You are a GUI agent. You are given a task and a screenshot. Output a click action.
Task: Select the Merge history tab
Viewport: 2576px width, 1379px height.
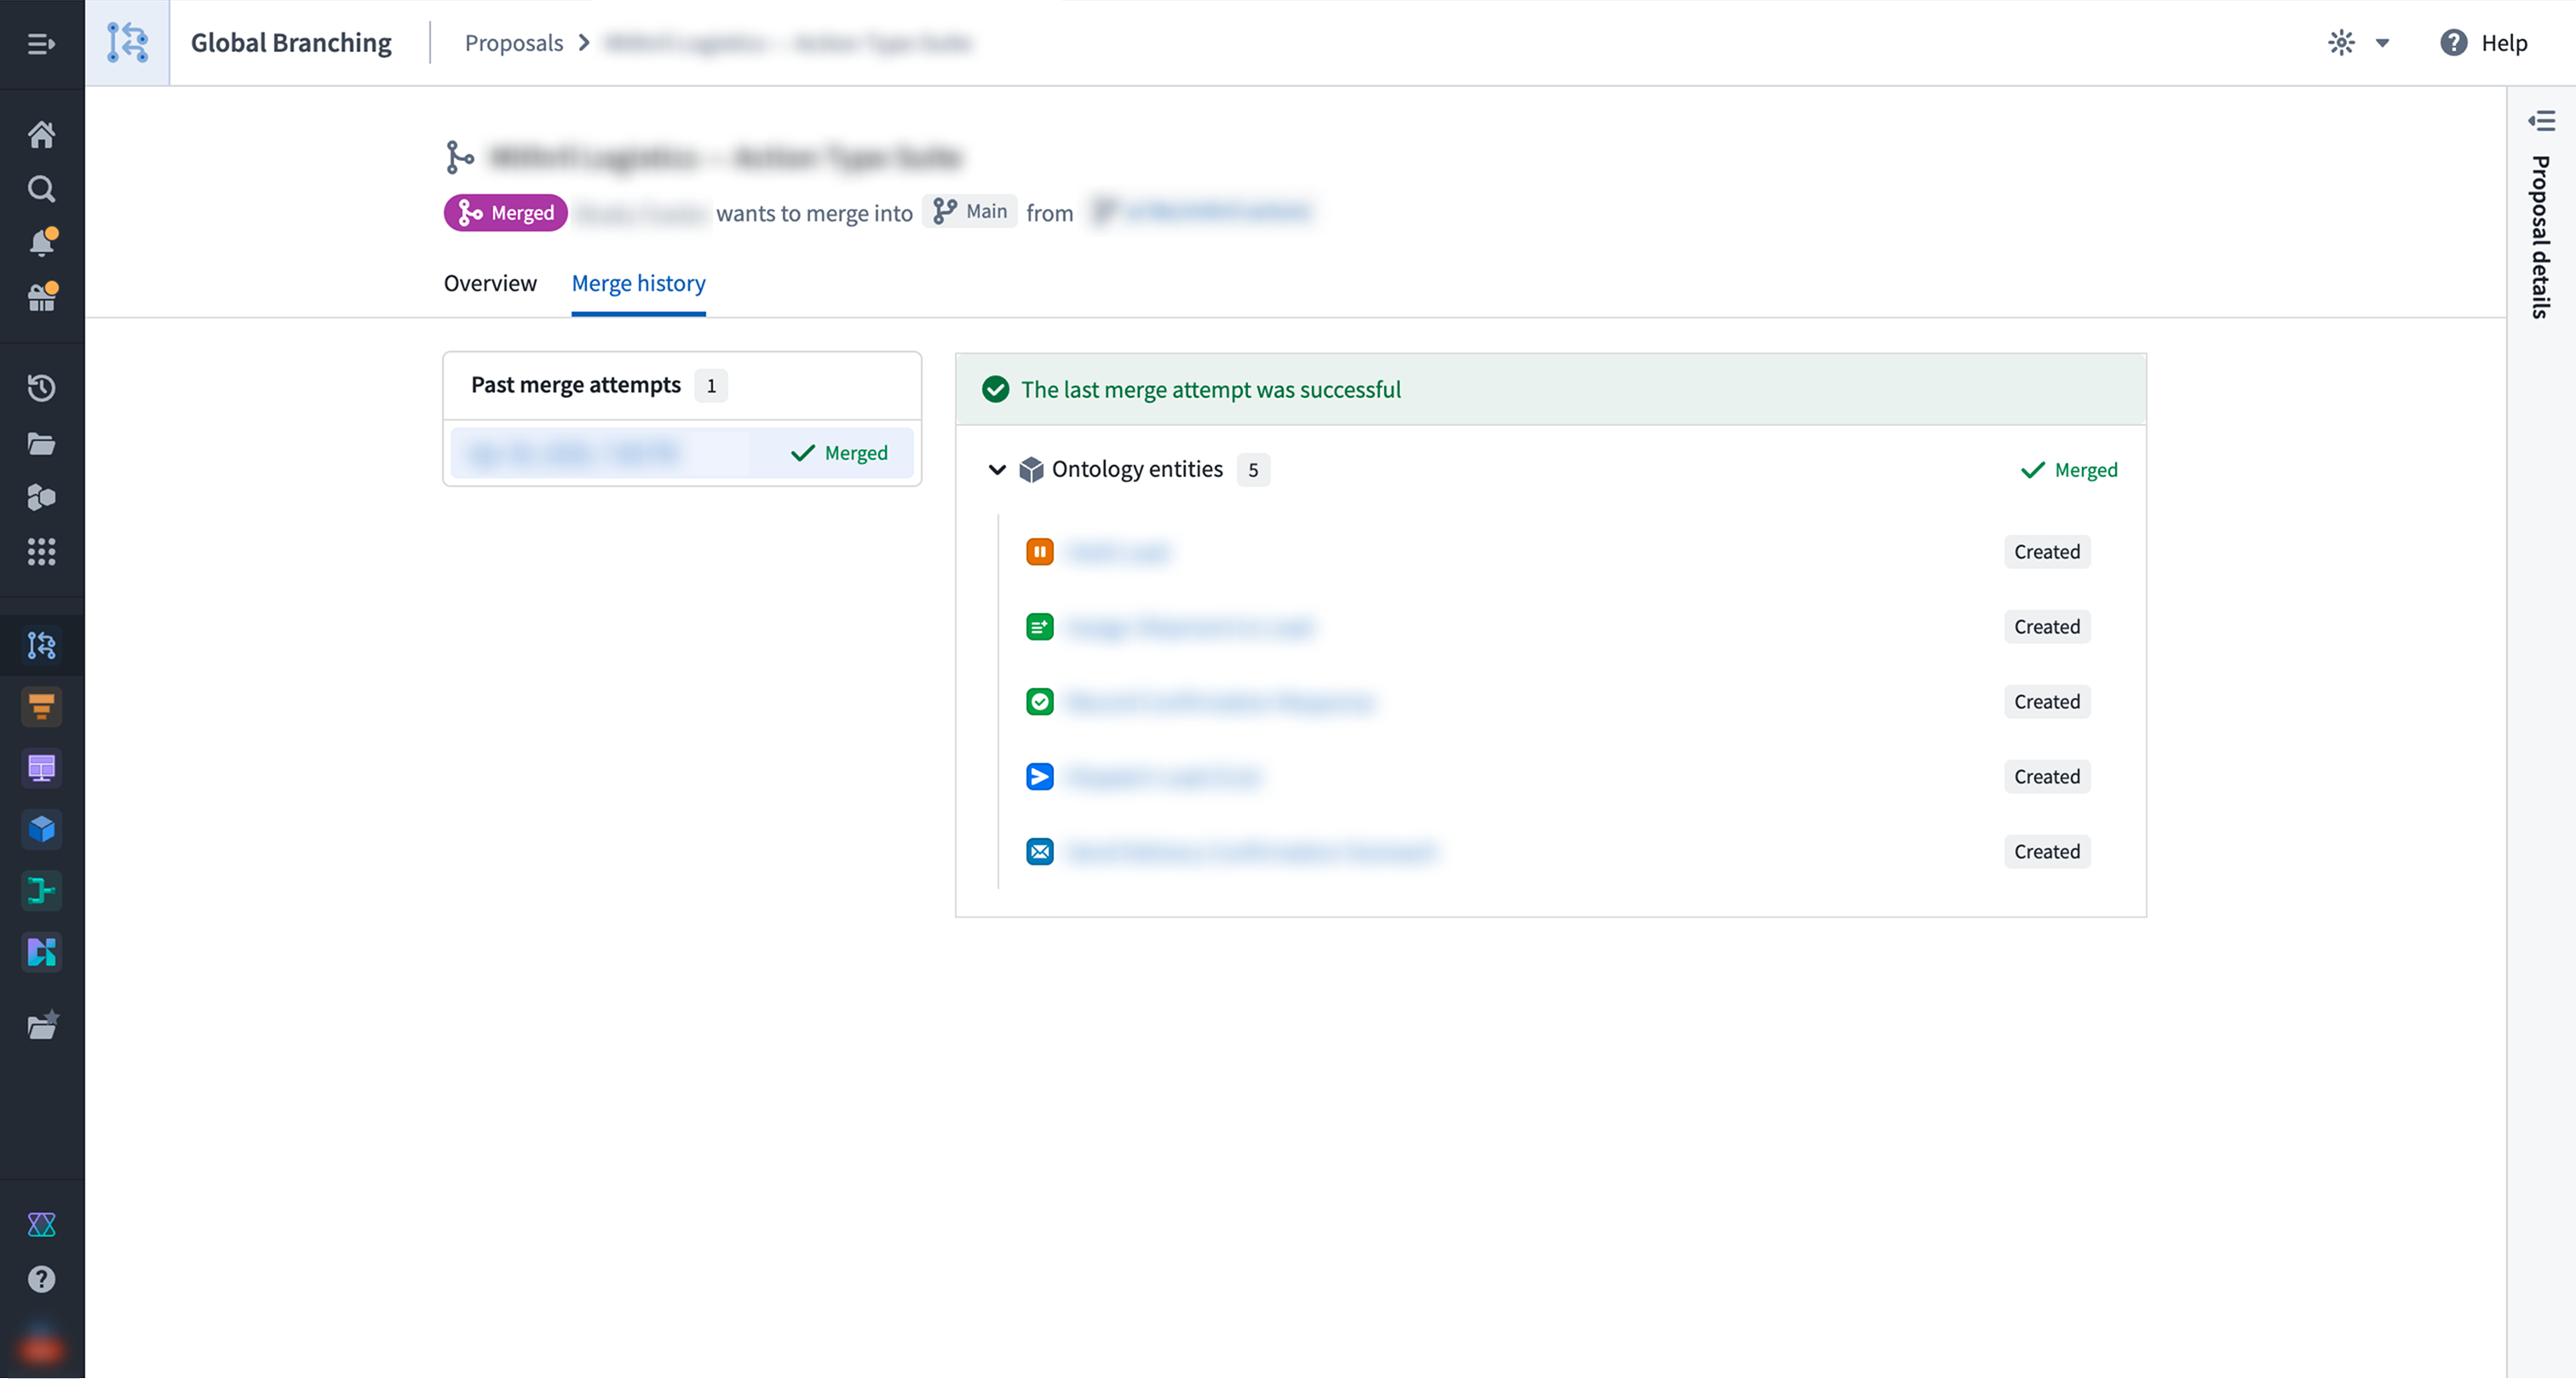pos(638,283)
